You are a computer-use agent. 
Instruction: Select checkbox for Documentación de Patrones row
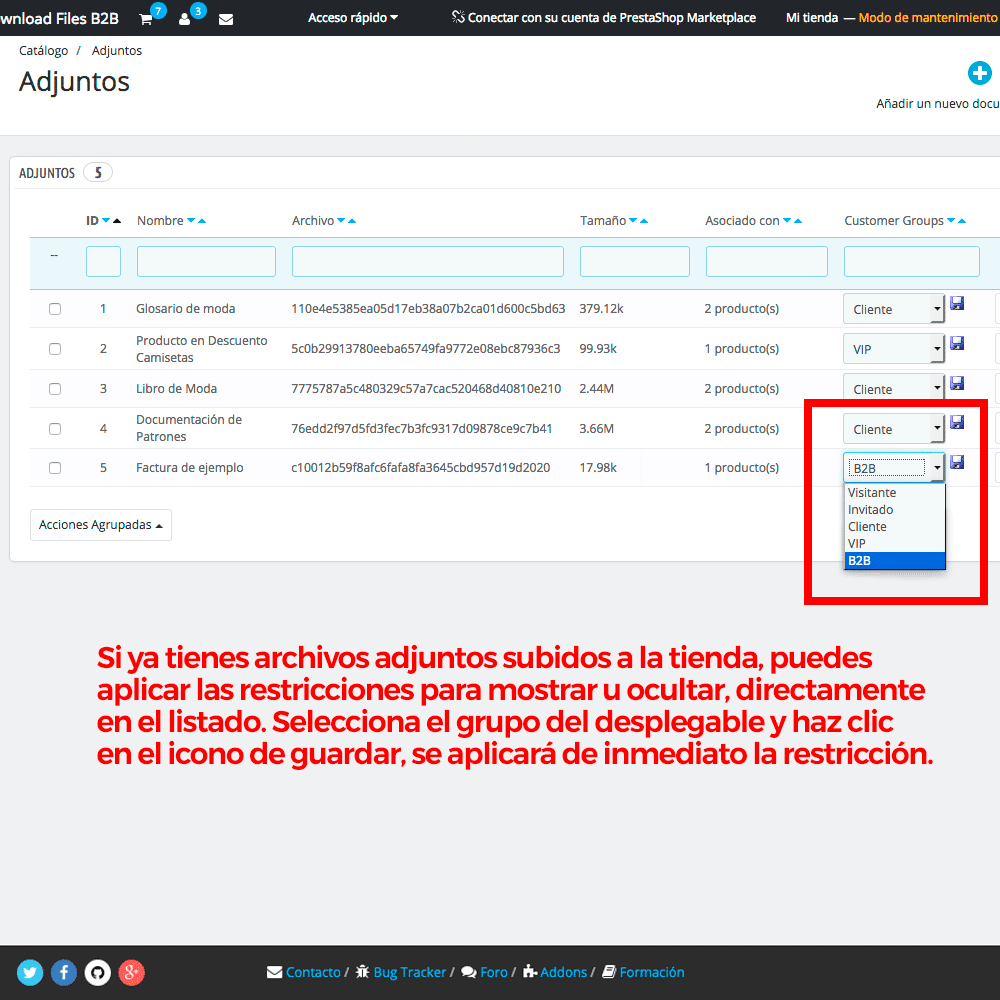tap(55, 429)
